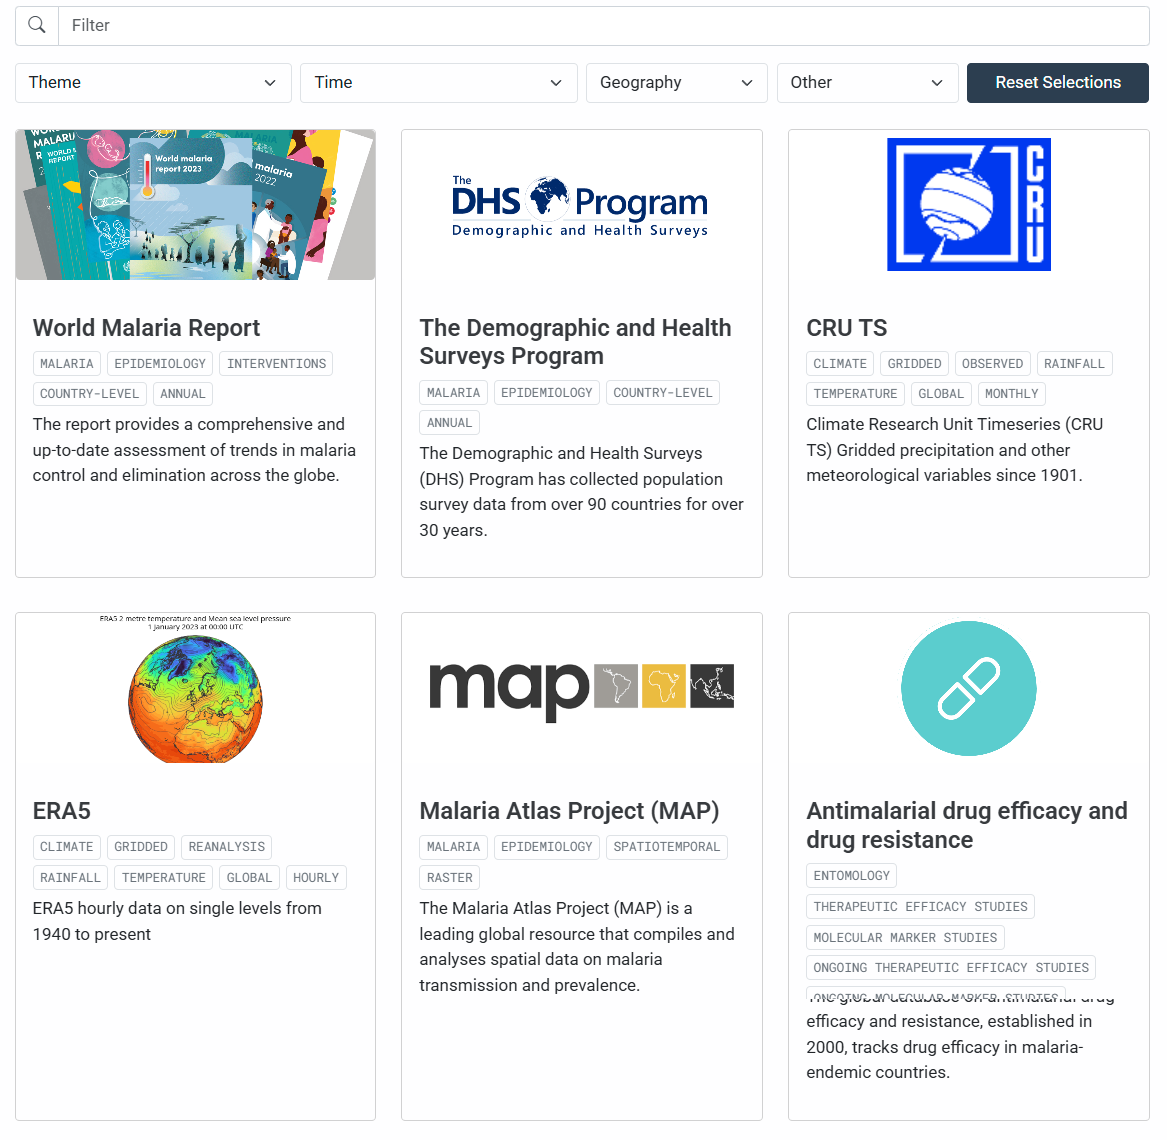The width and height of the screenshot is (1167, 1140).
Task: Click the THERAPEUTIC EFFICACY STUDIES tag
Action: (920, 907)
